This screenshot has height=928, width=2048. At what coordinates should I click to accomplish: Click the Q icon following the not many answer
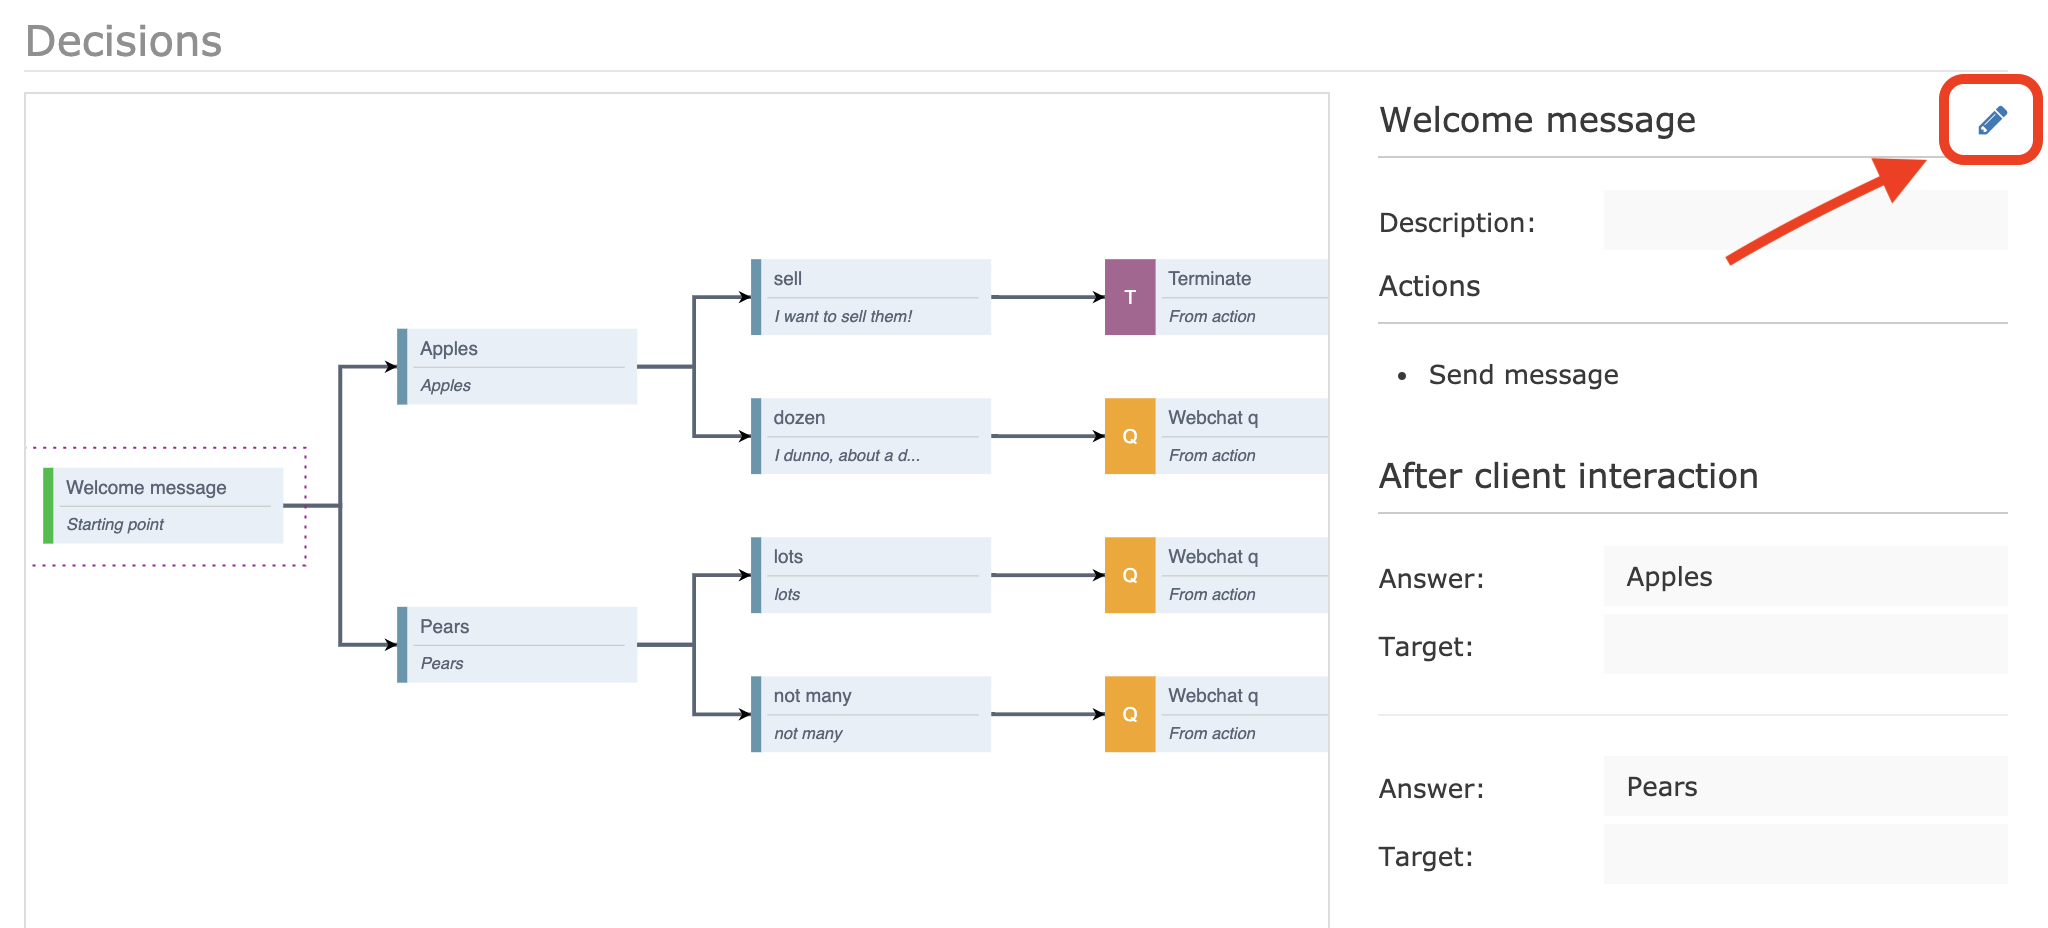pos(1129,713)
